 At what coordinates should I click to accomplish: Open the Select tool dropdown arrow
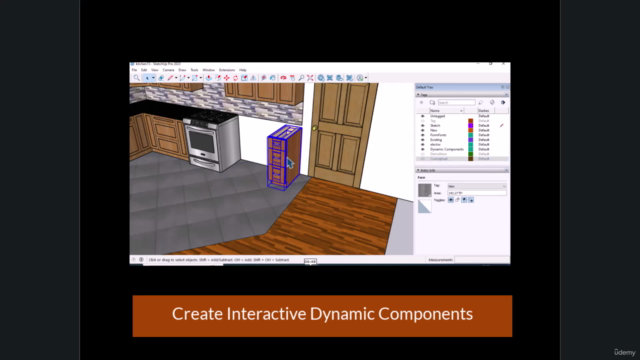click(153, 78)
